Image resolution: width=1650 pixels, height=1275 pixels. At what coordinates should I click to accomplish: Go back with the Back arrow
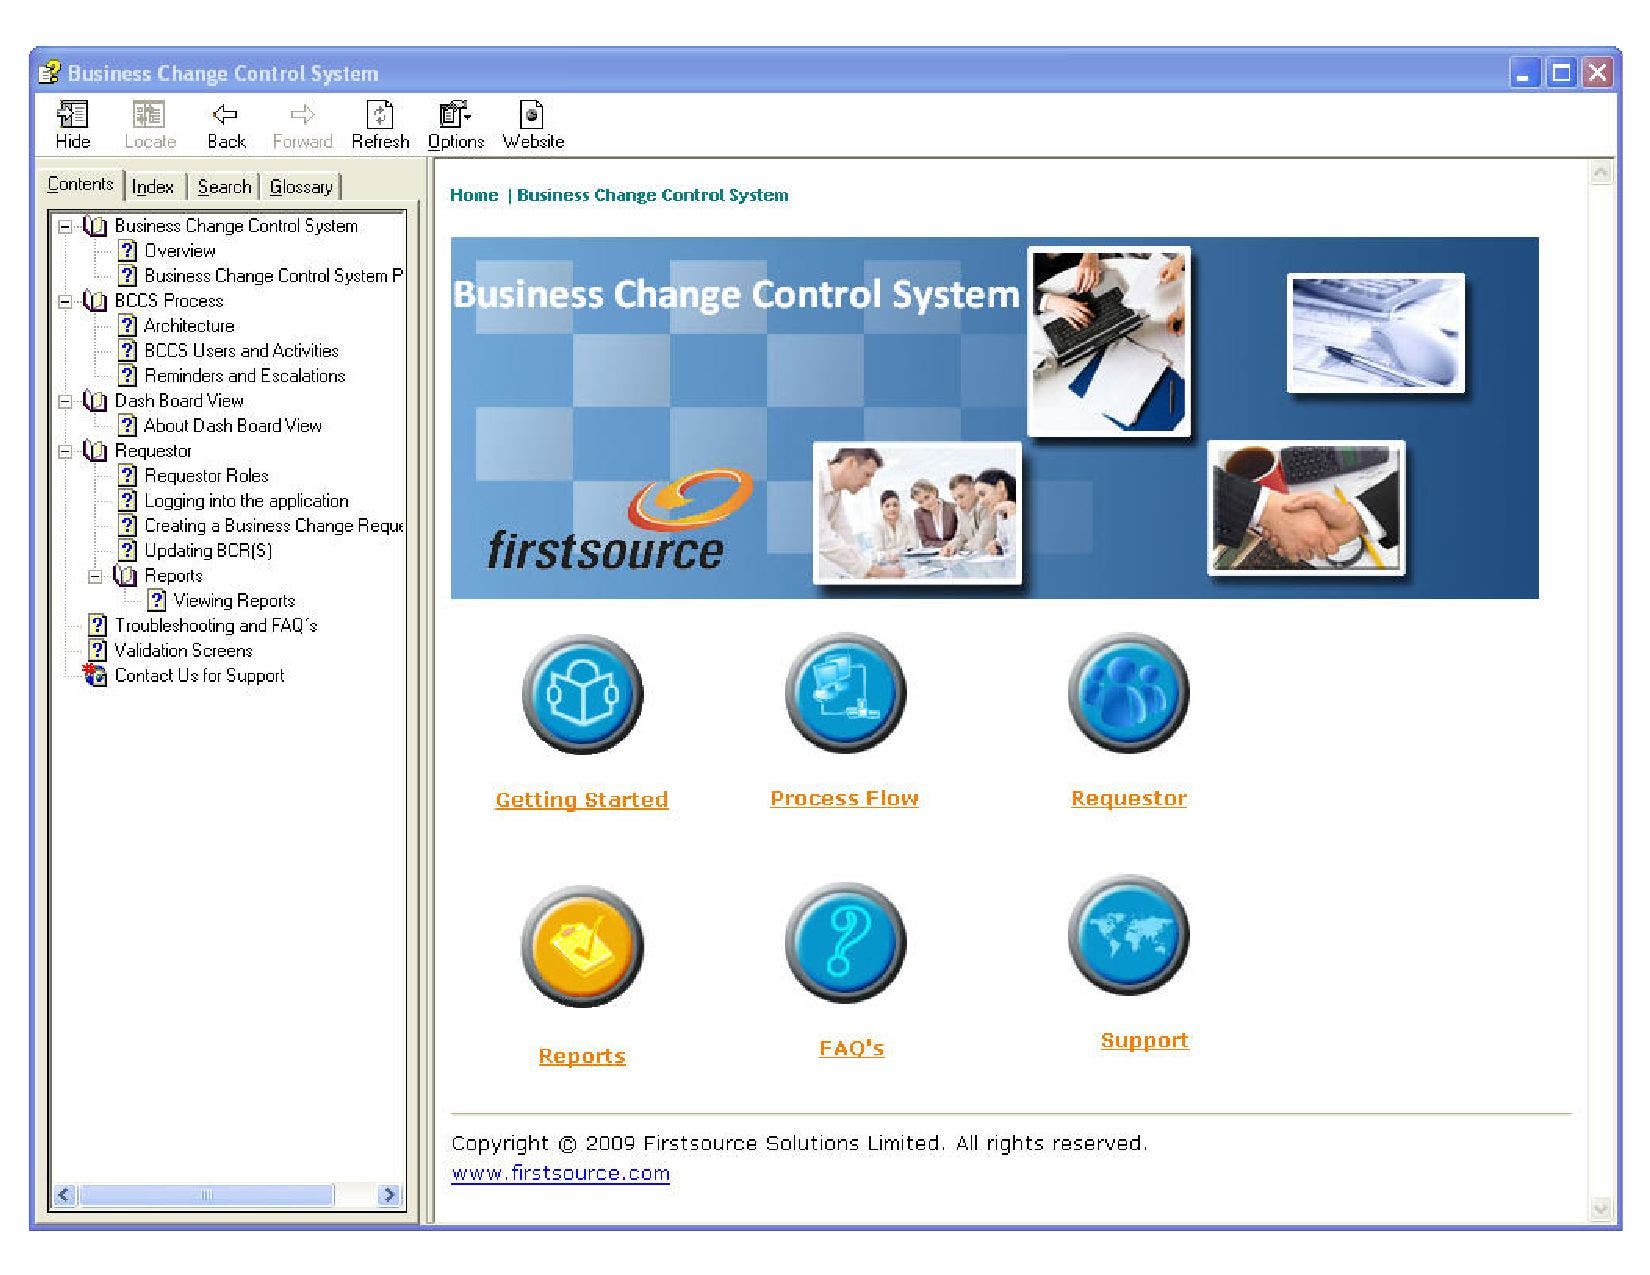point(226,125)
